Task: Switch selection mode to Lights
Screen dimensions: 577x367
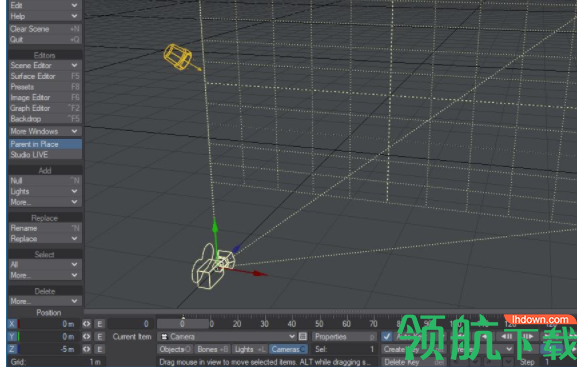Action: coord(250,349)
